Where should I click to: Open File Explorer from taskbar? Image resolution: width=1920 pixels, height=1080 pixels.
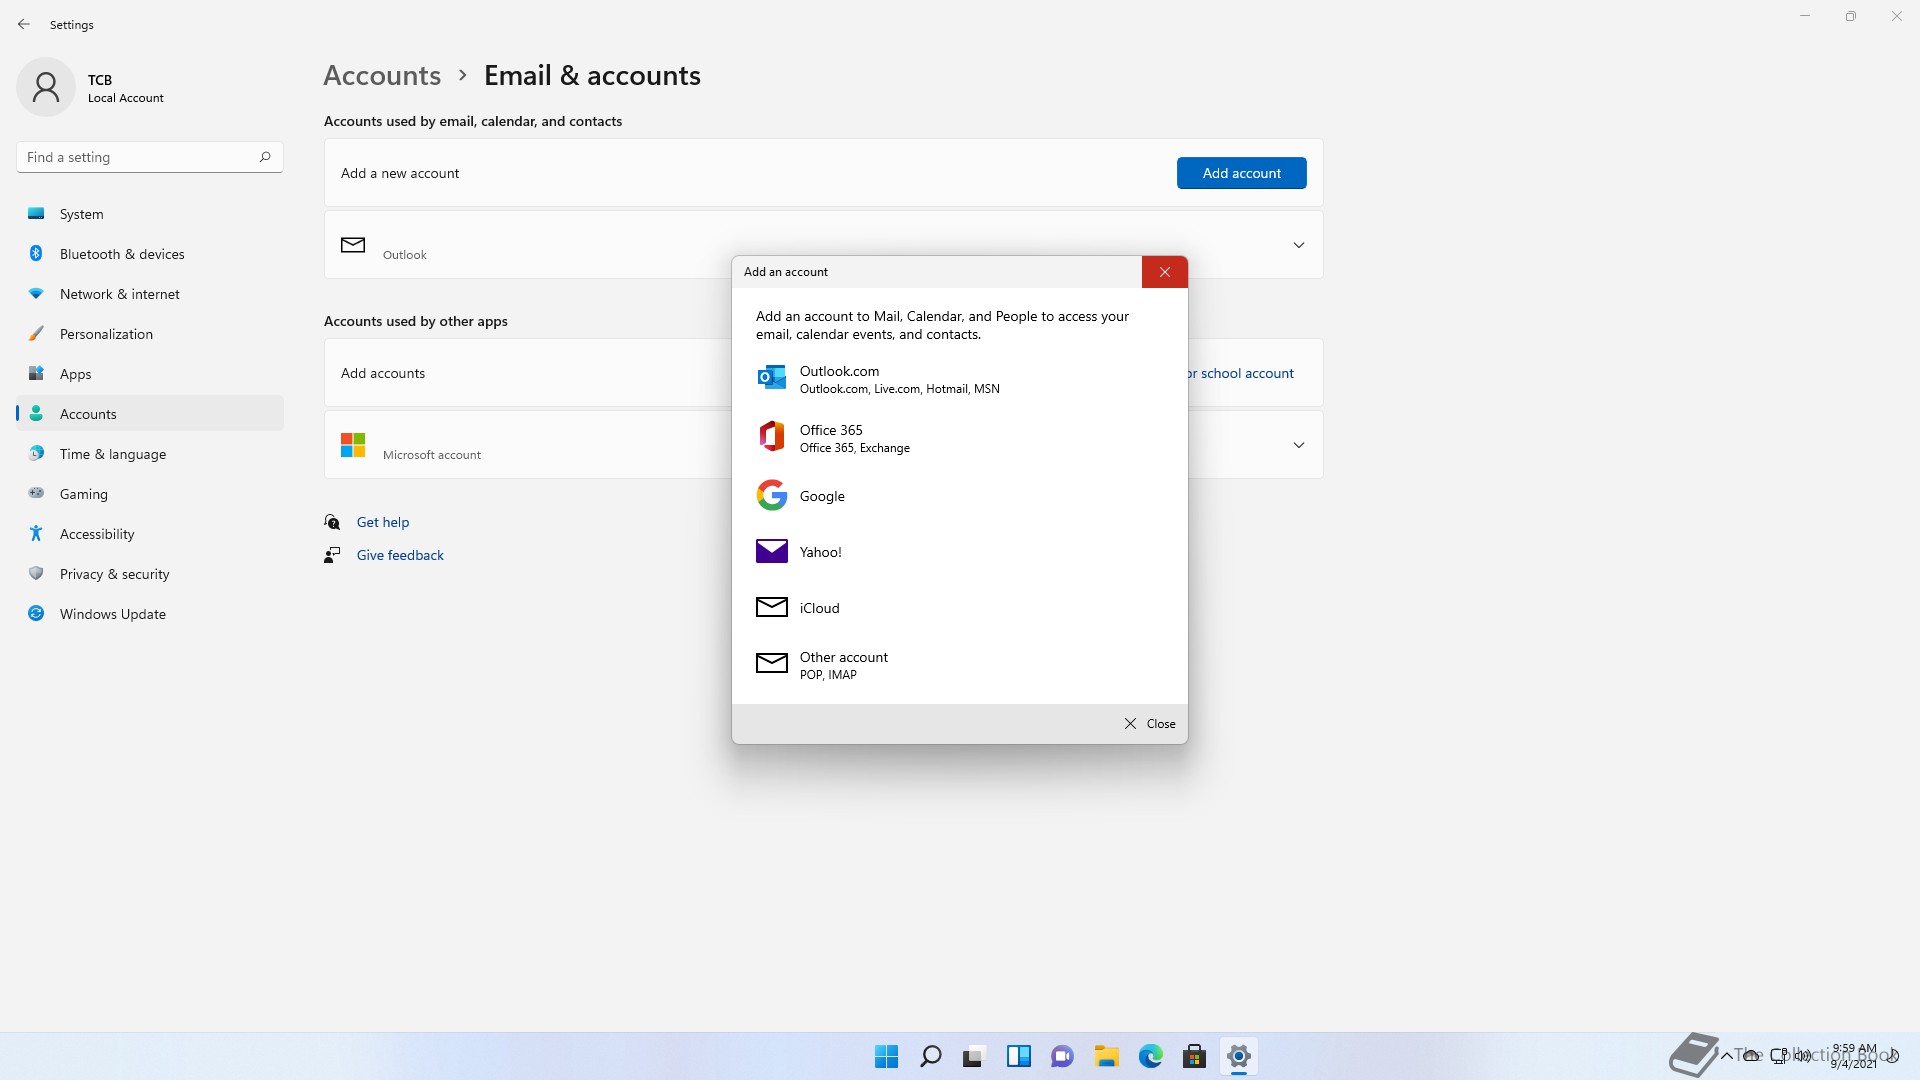1106,1056
